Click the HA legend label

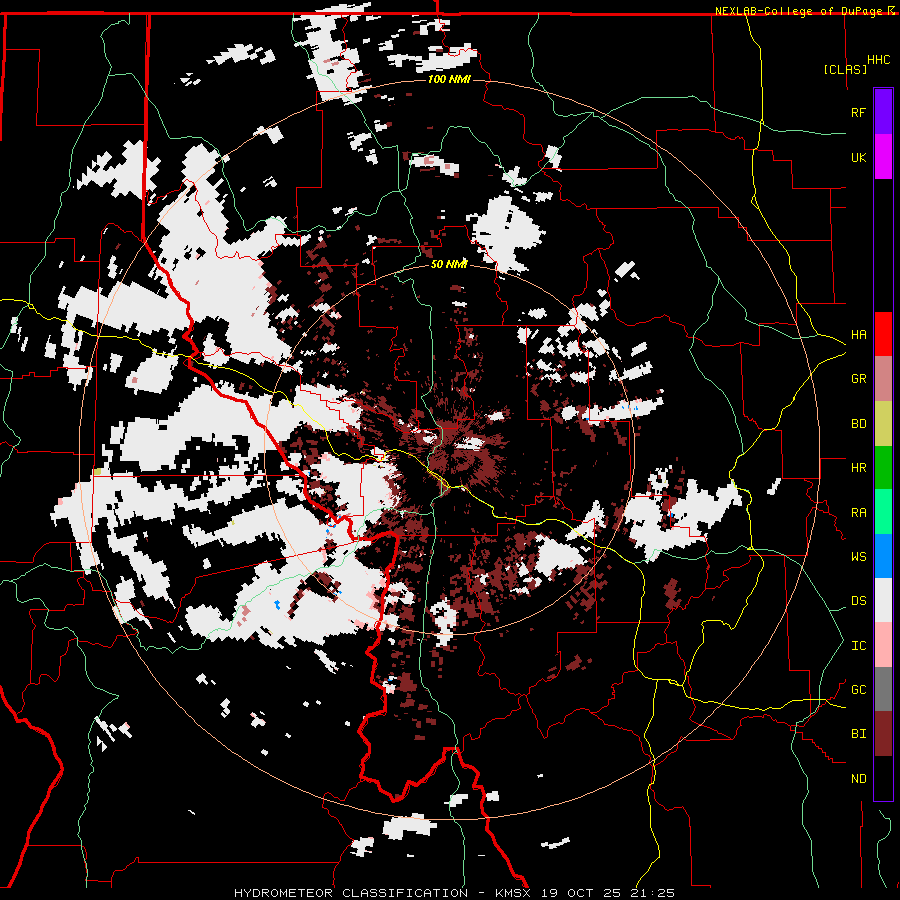pyautogui.click(x=858, y=335)
